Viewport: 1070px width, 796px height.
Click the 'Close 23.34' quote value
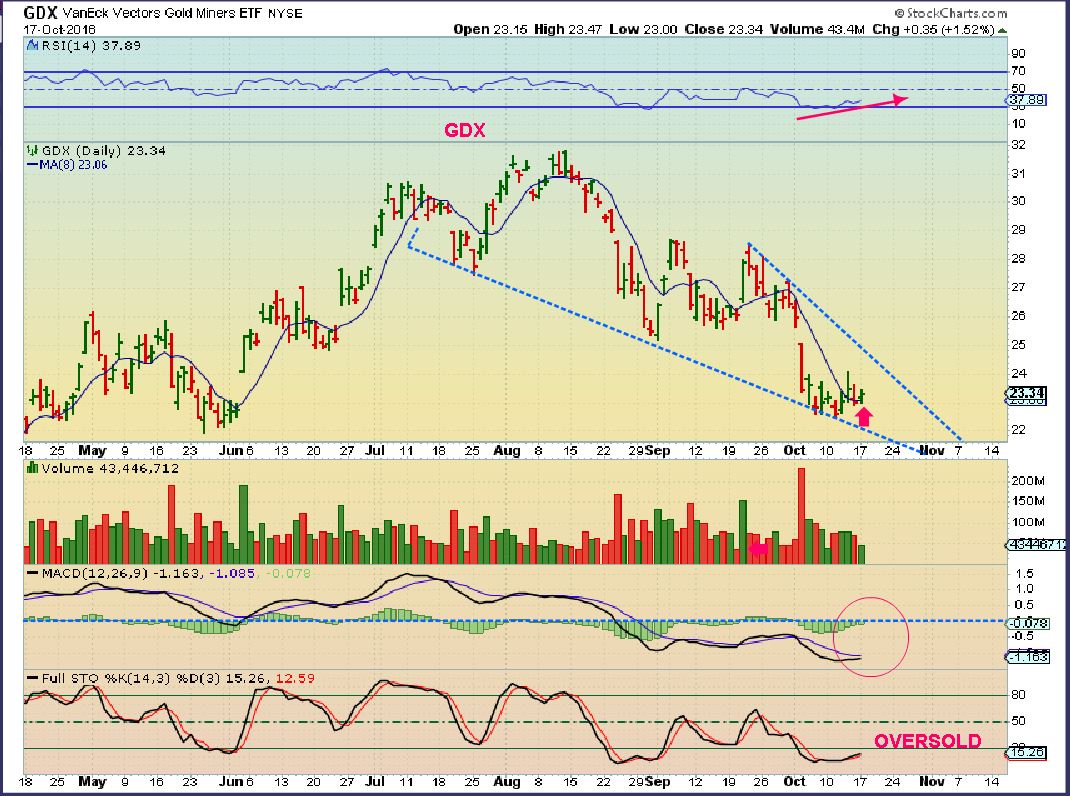point(723,29)
